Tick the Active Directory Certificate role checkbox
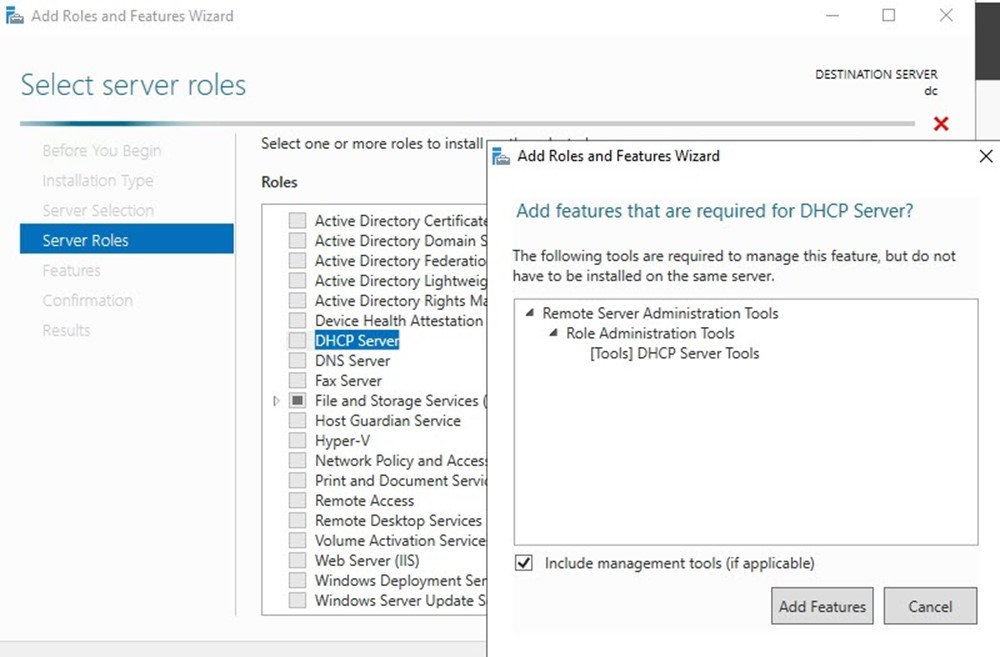This screenshot has width=1000, height=657. tap(297, 221)
